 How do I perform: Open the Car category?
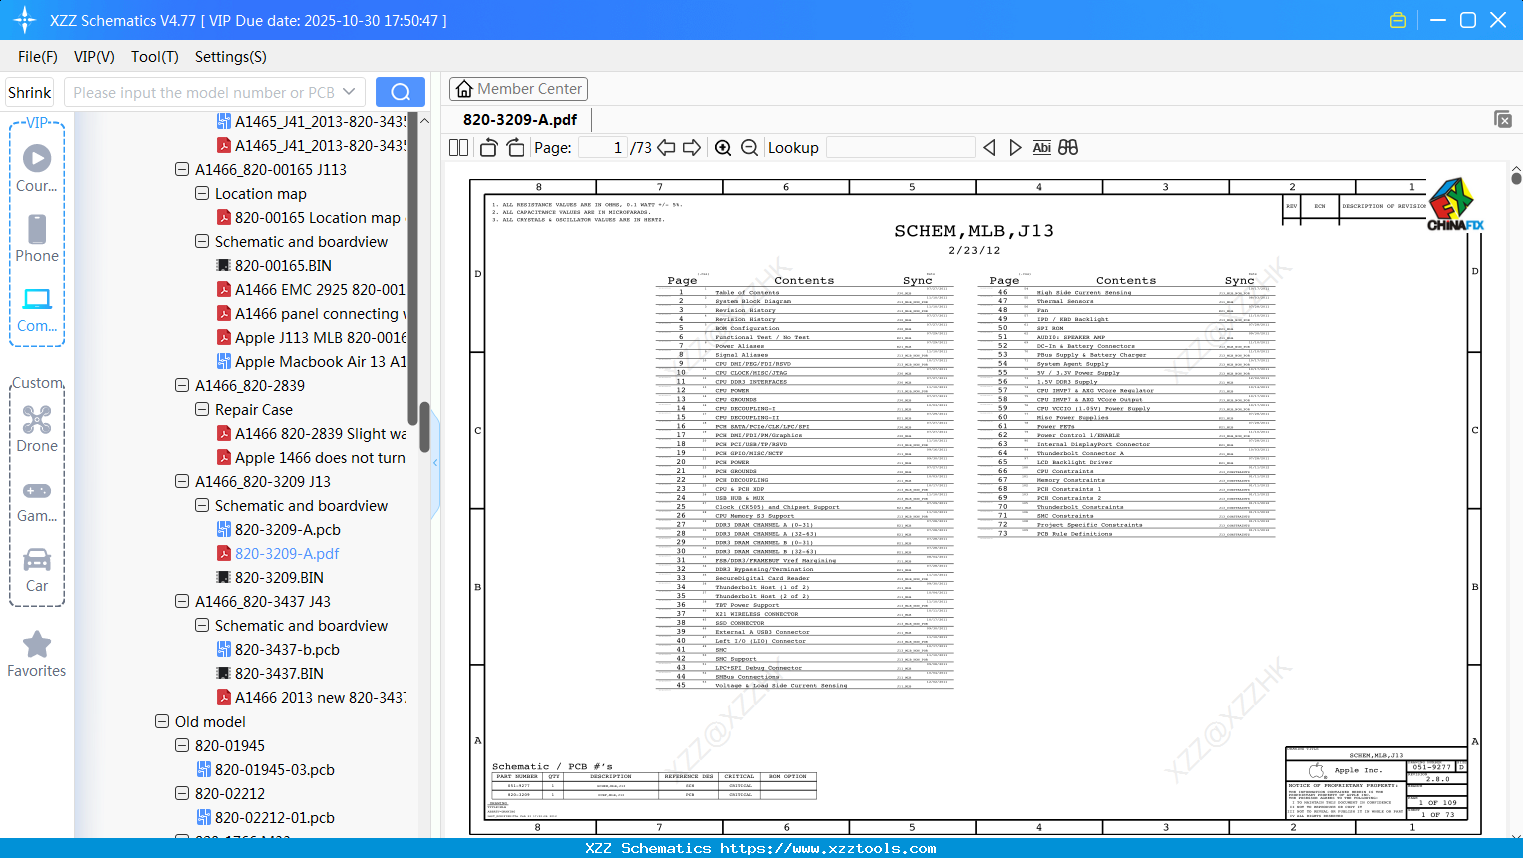click(37, 570)
